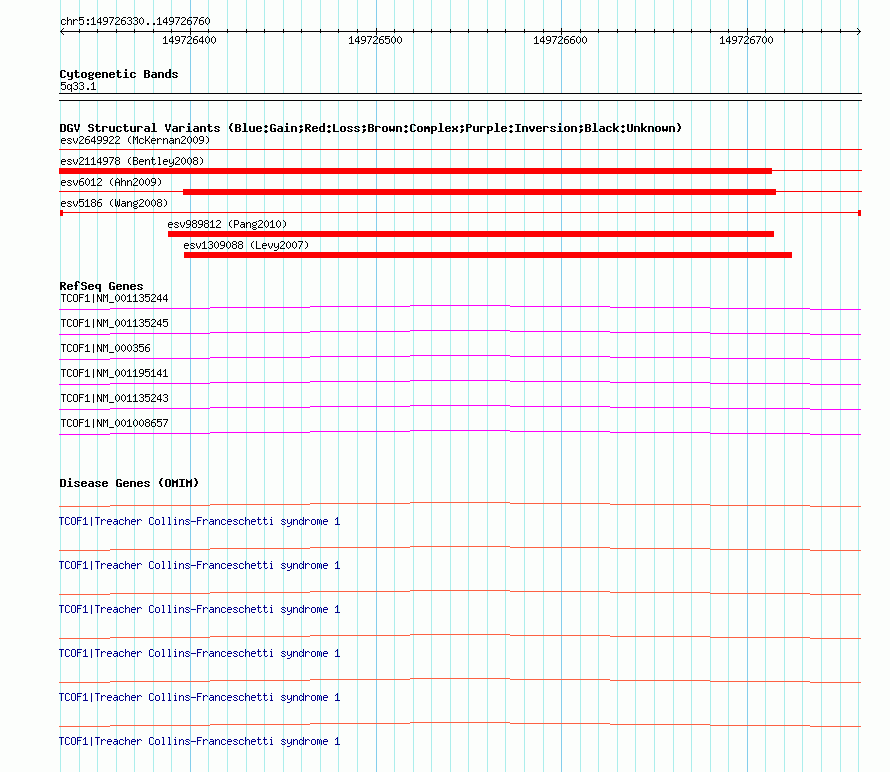Open variant esv6012 (Ahn2009)
Viewport: 890px width, 772px height.
(111, 182)
